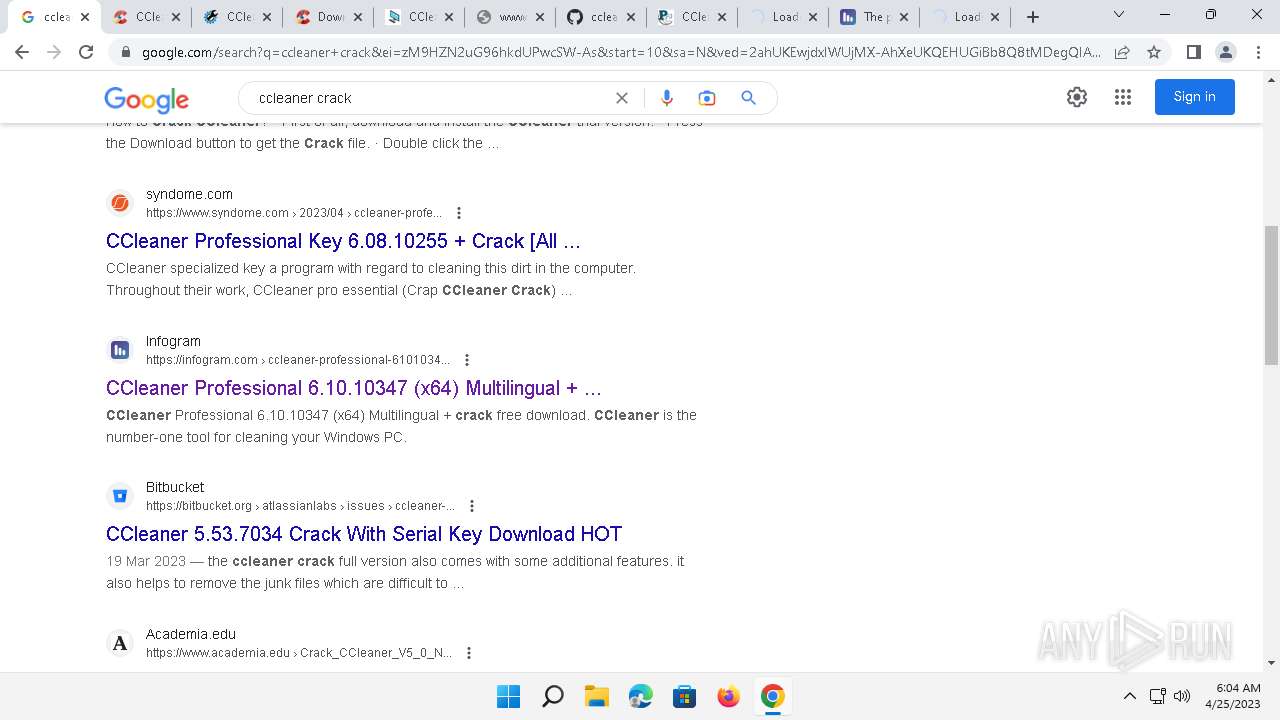Open Chrome three-dot menu
1280x720 pixels.
pos(1256,52)
